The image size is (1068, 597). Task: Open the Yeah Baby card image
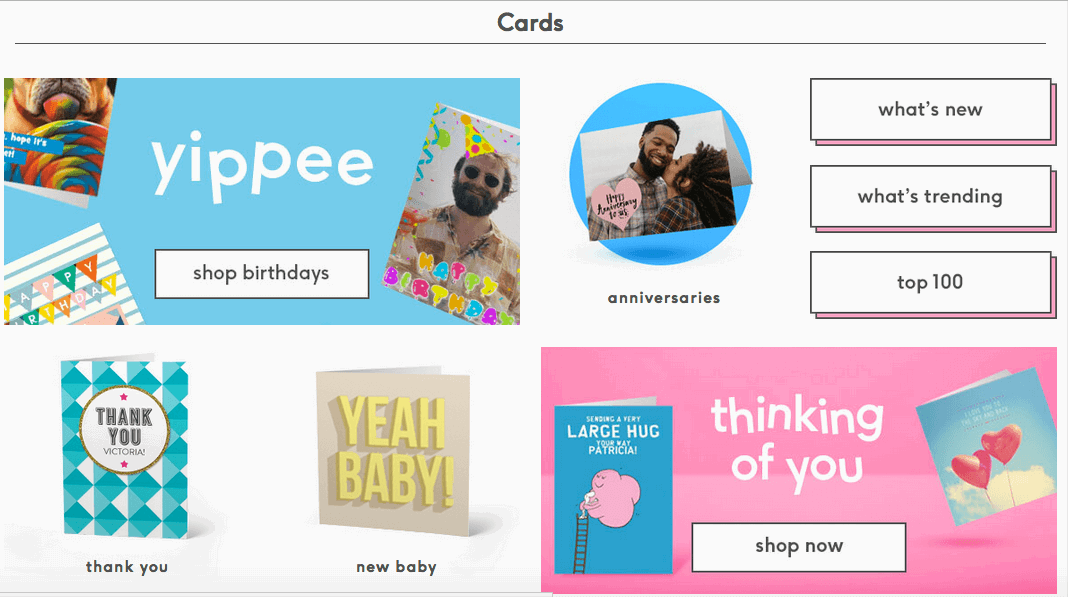pyautogui.click(x=393, y=451)
